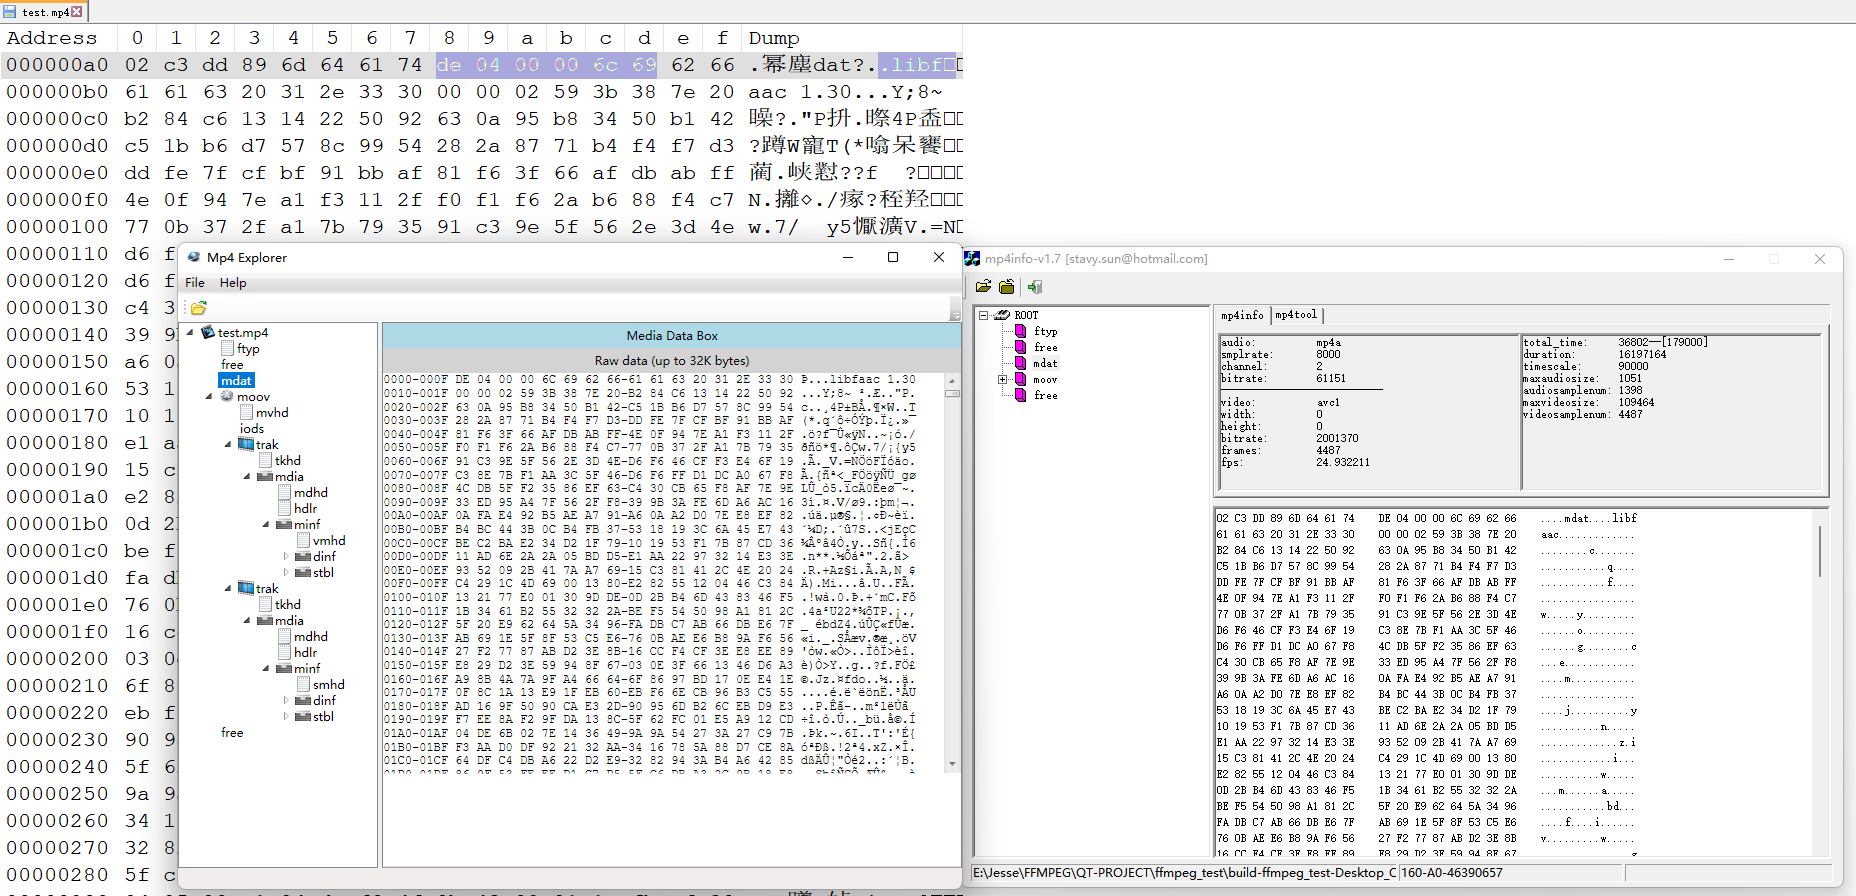Maximize the Mp4 Explorer window
Image resolution: width=1856 pixels, height=896 pixels.
point(893,257)
